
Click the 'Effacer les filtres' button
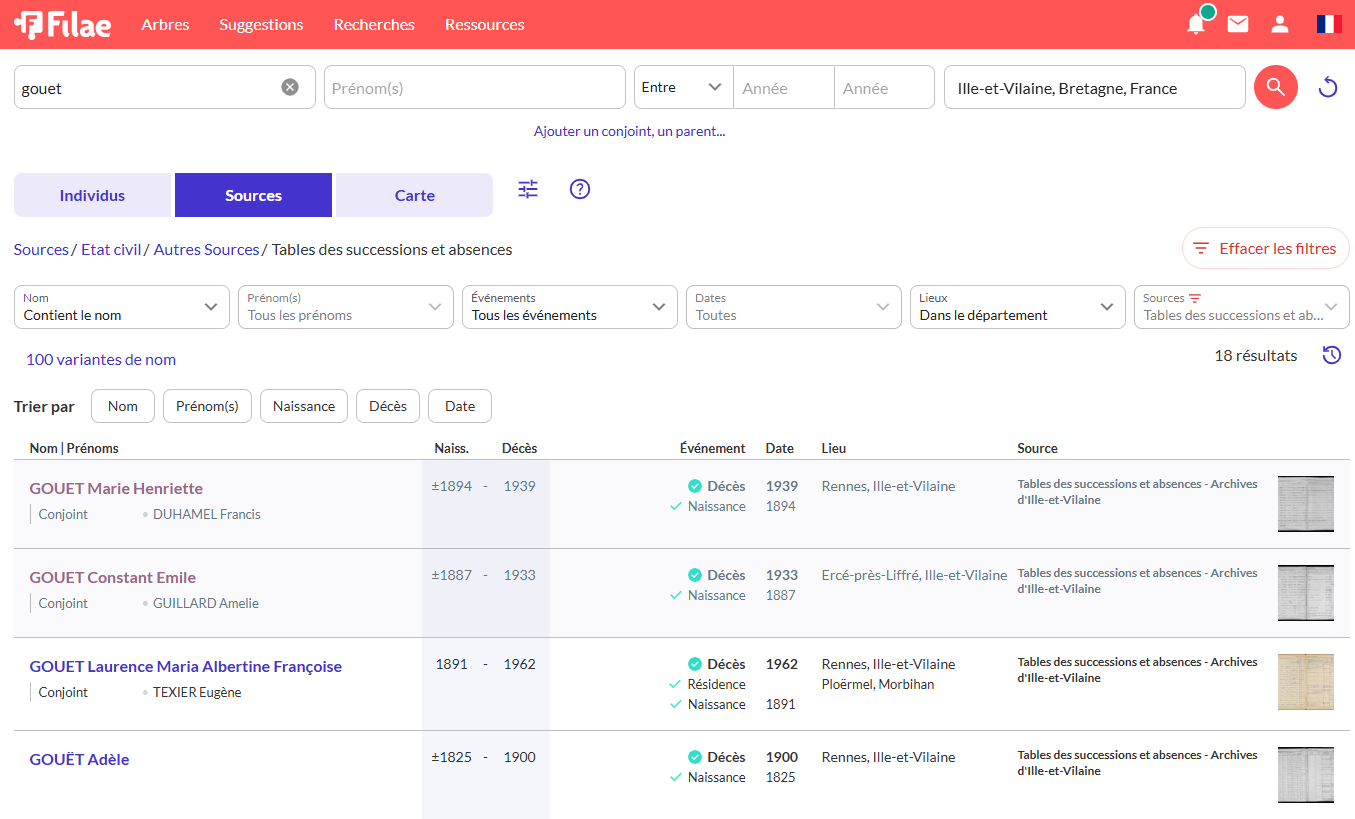1265,249
